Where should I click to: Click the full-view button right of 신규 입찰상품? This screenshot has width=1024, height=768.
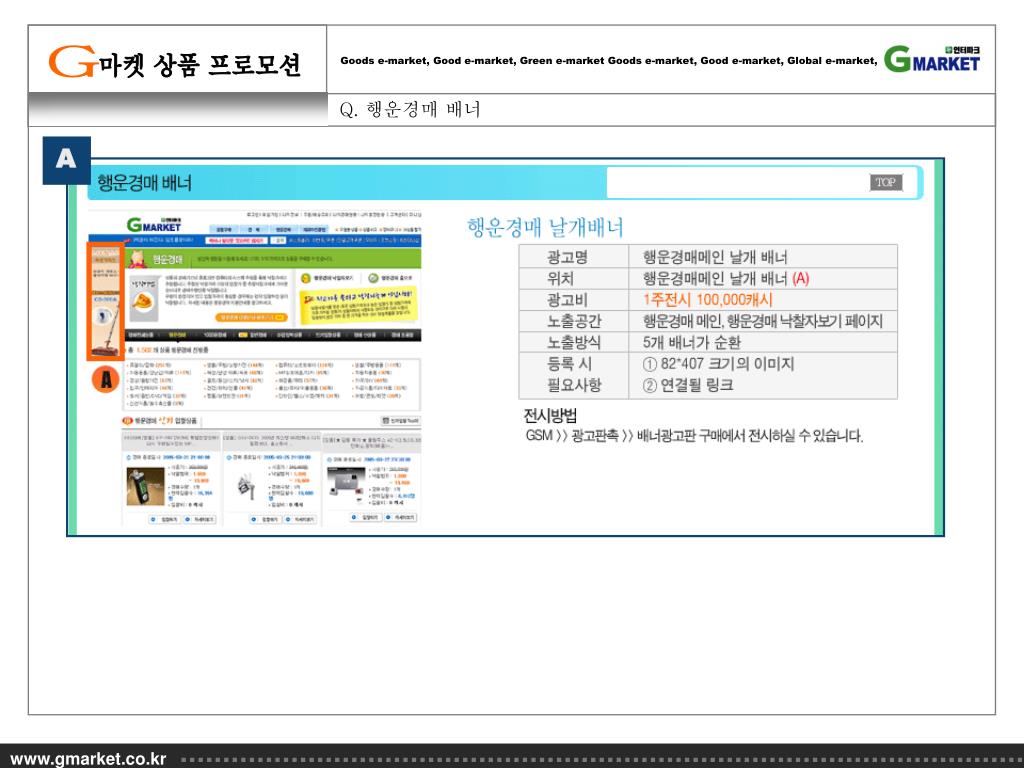click(400, 421)
